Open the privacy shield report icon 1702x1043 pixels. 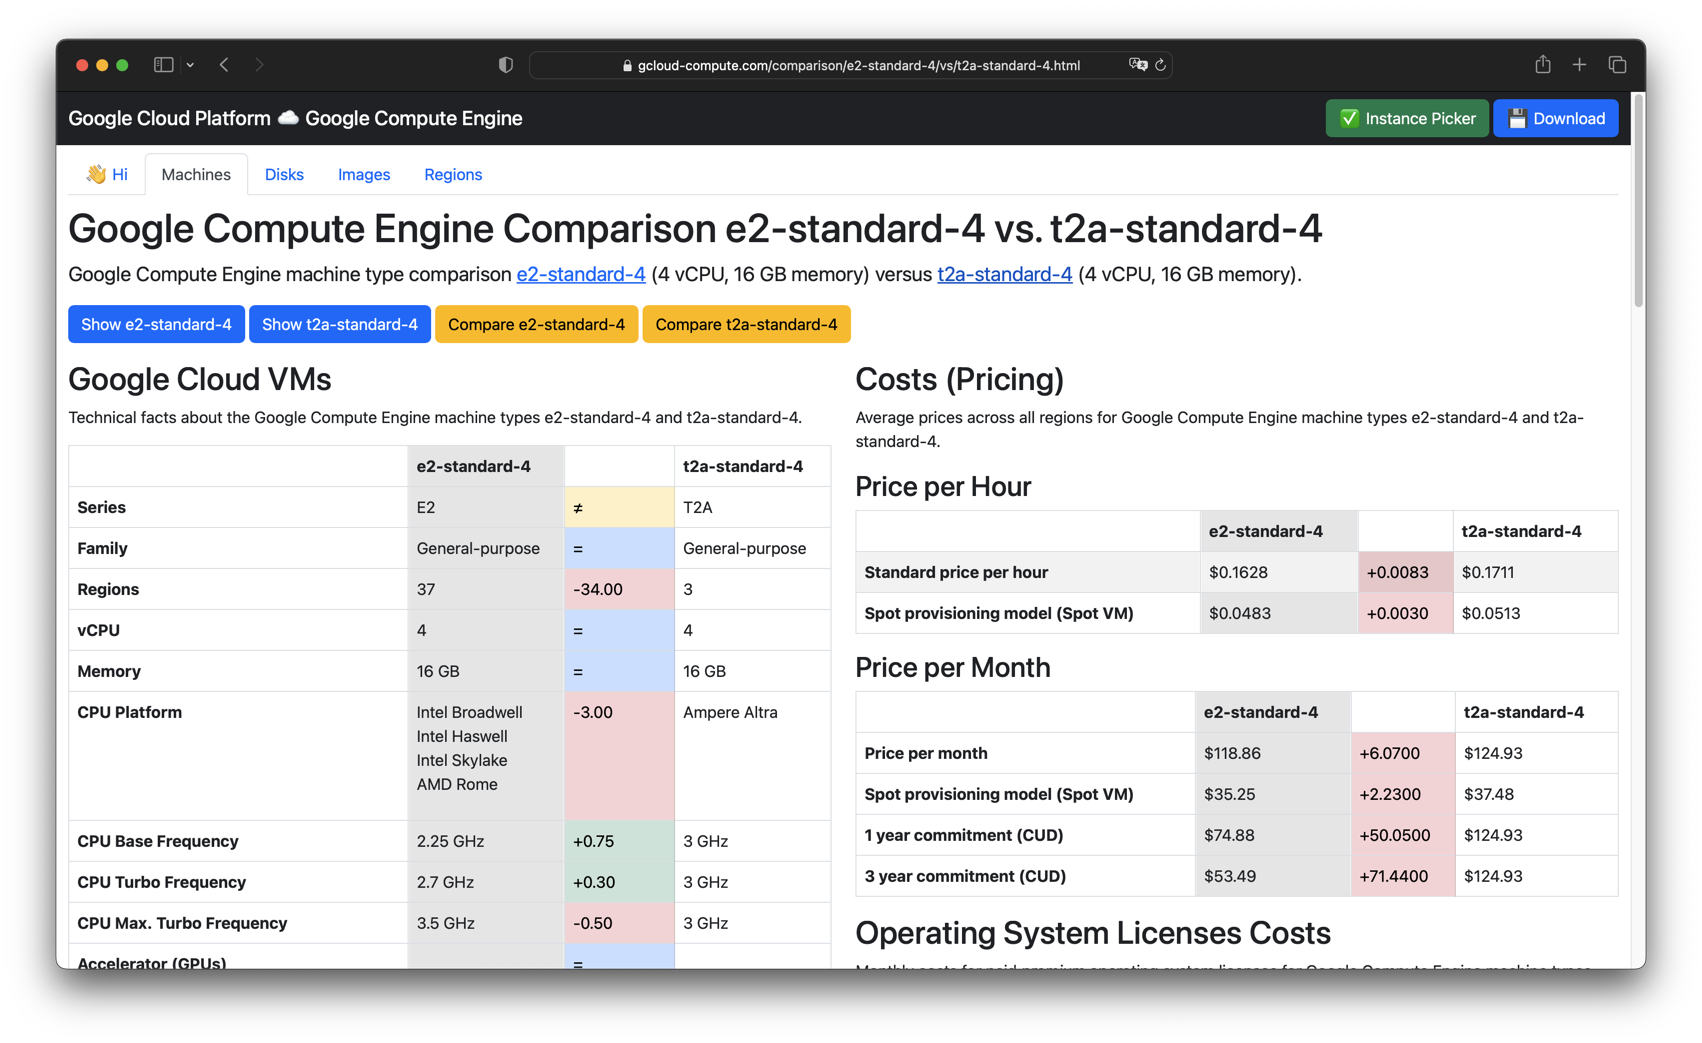point(506,65)
